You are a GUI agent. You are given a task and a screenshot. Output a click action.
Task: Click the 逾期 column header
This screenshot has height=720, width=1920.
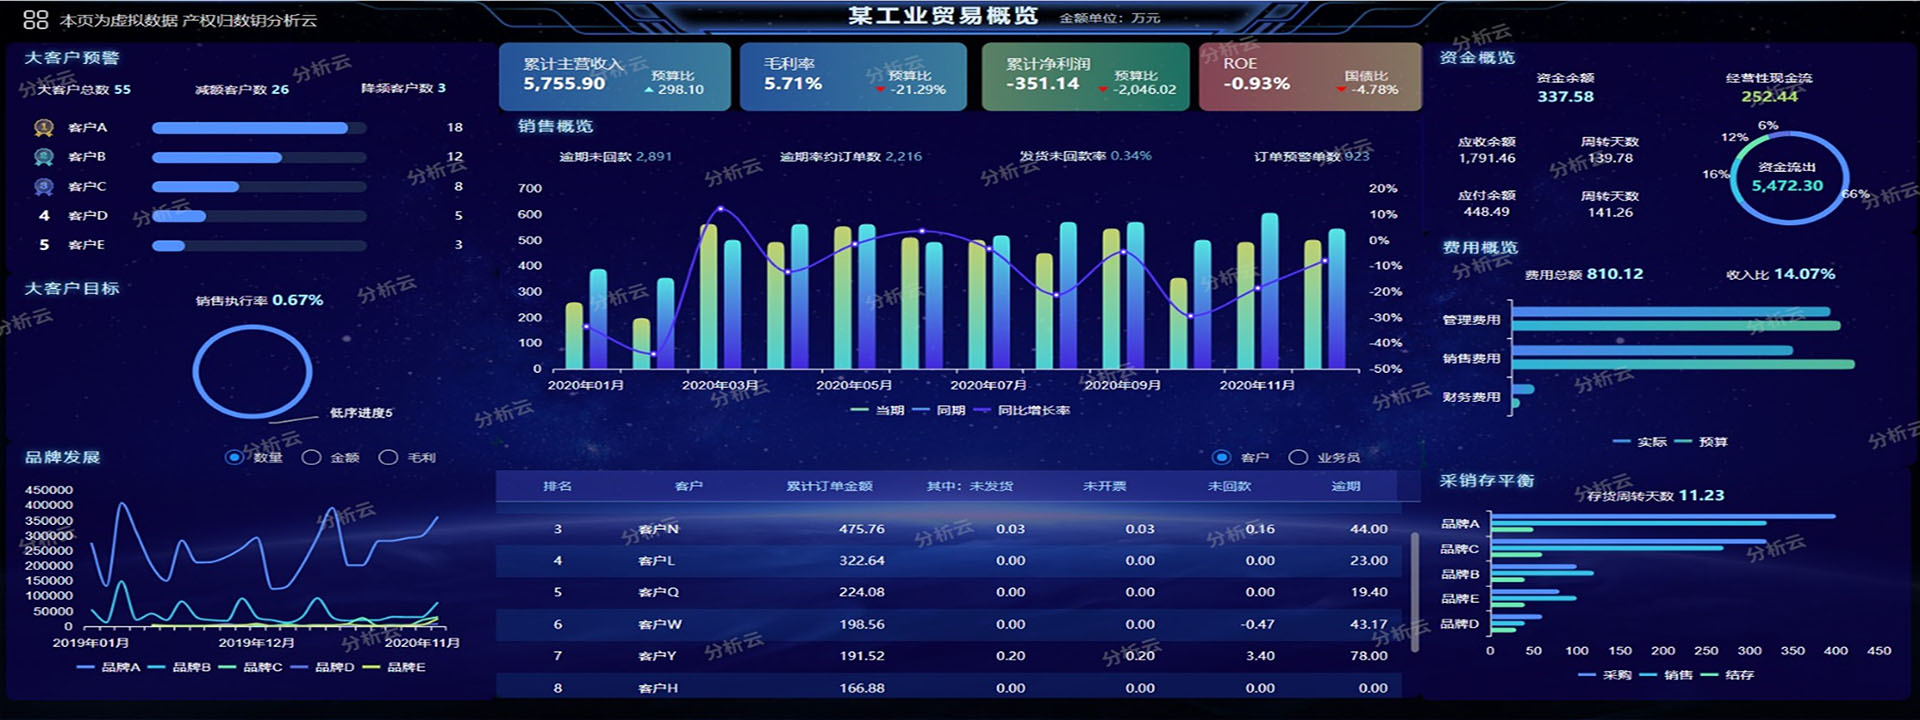(x=1345, y=486)
